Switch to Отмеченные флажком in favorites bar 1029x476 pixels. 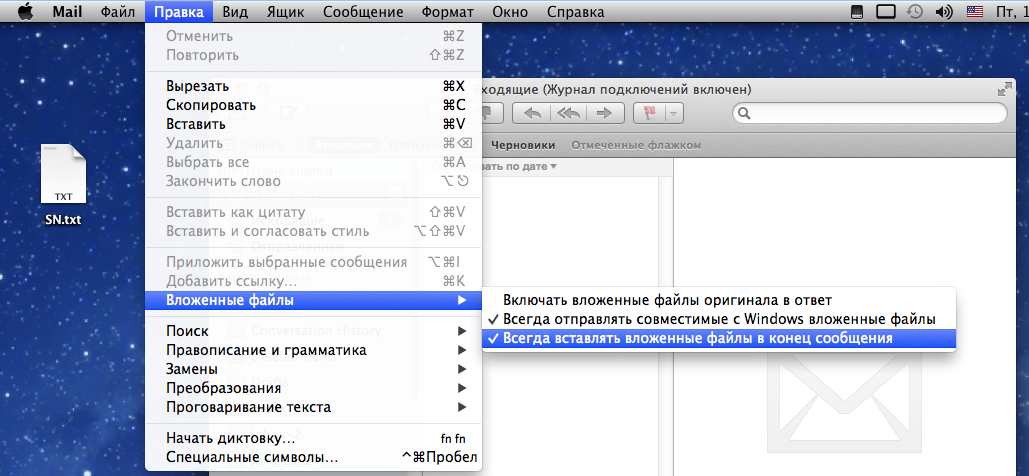tap(636, 145)
